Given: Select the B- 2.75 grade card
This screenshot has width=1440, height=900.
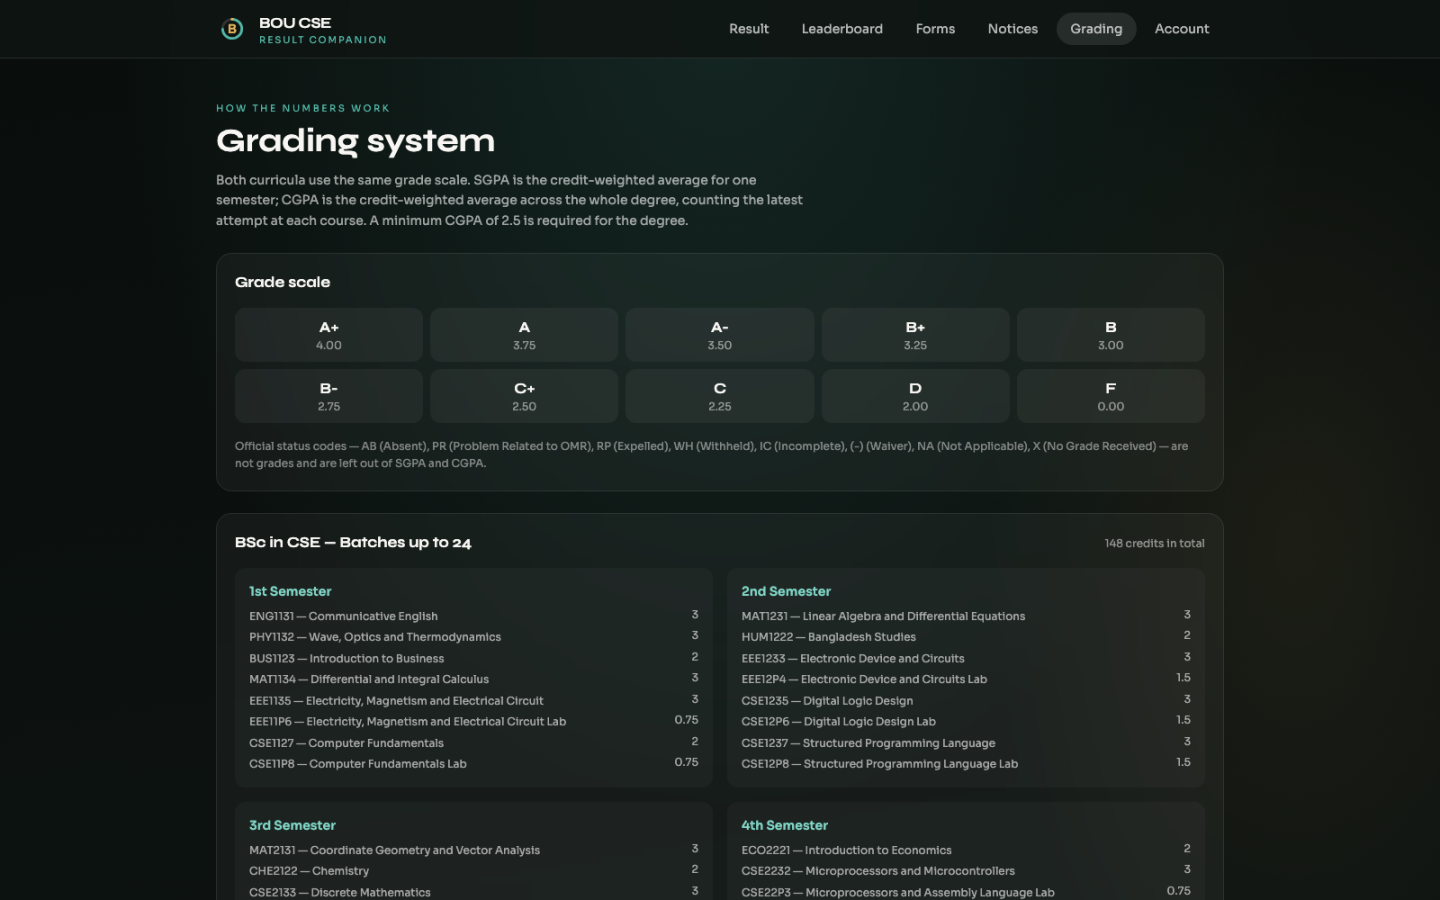Looking at the screenshot, I should tap(329, 396).
